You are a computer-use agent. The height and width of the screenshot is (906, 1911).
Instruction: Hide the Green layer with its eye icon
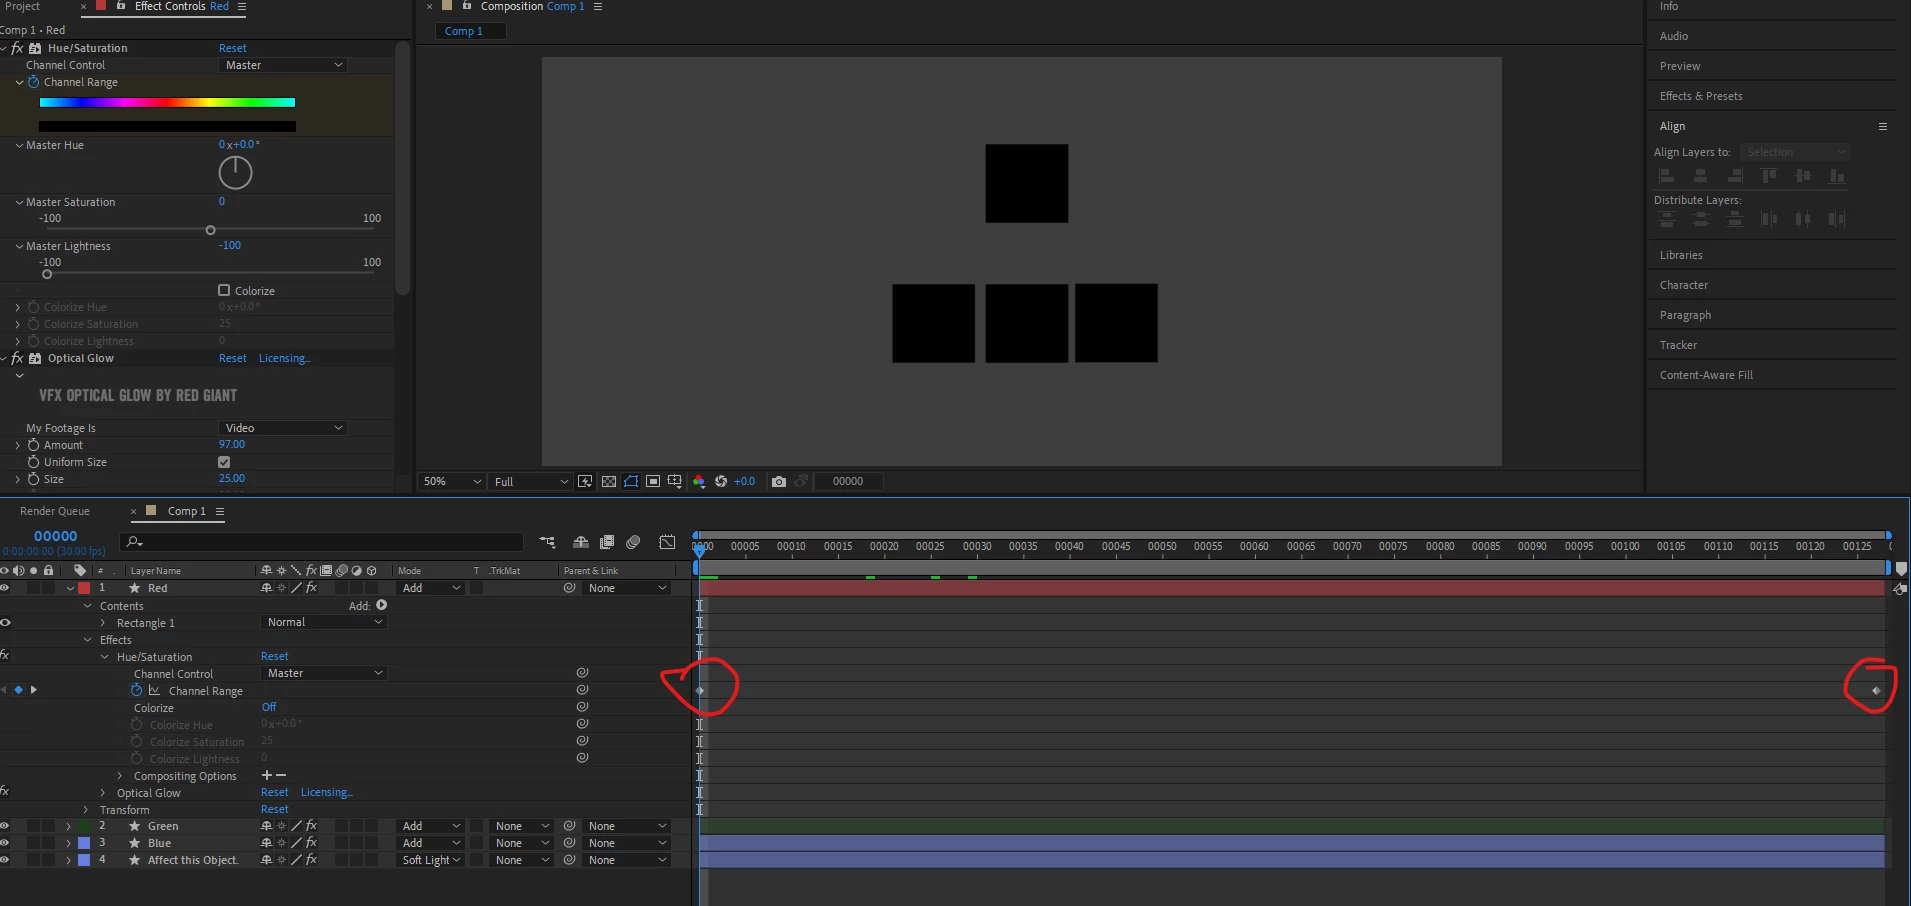[5, 826]
